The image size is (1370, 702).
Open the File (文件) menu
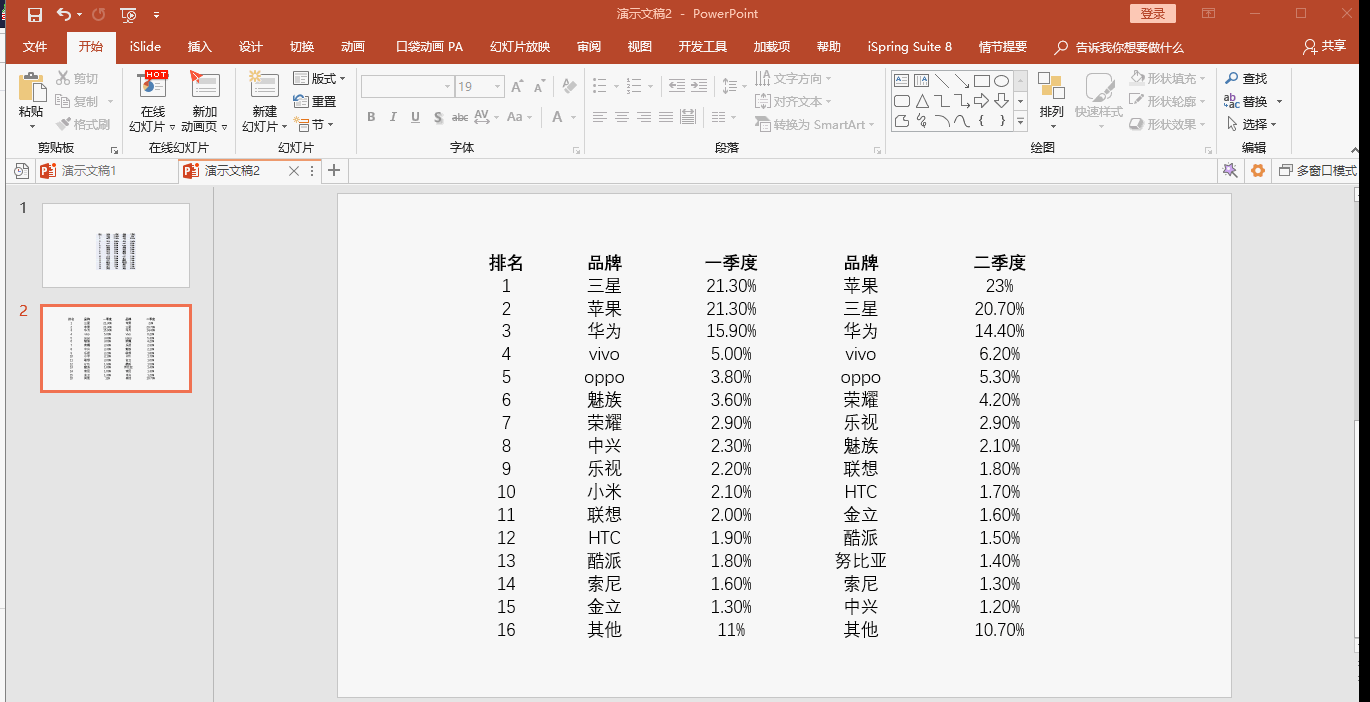click(35, 47)
